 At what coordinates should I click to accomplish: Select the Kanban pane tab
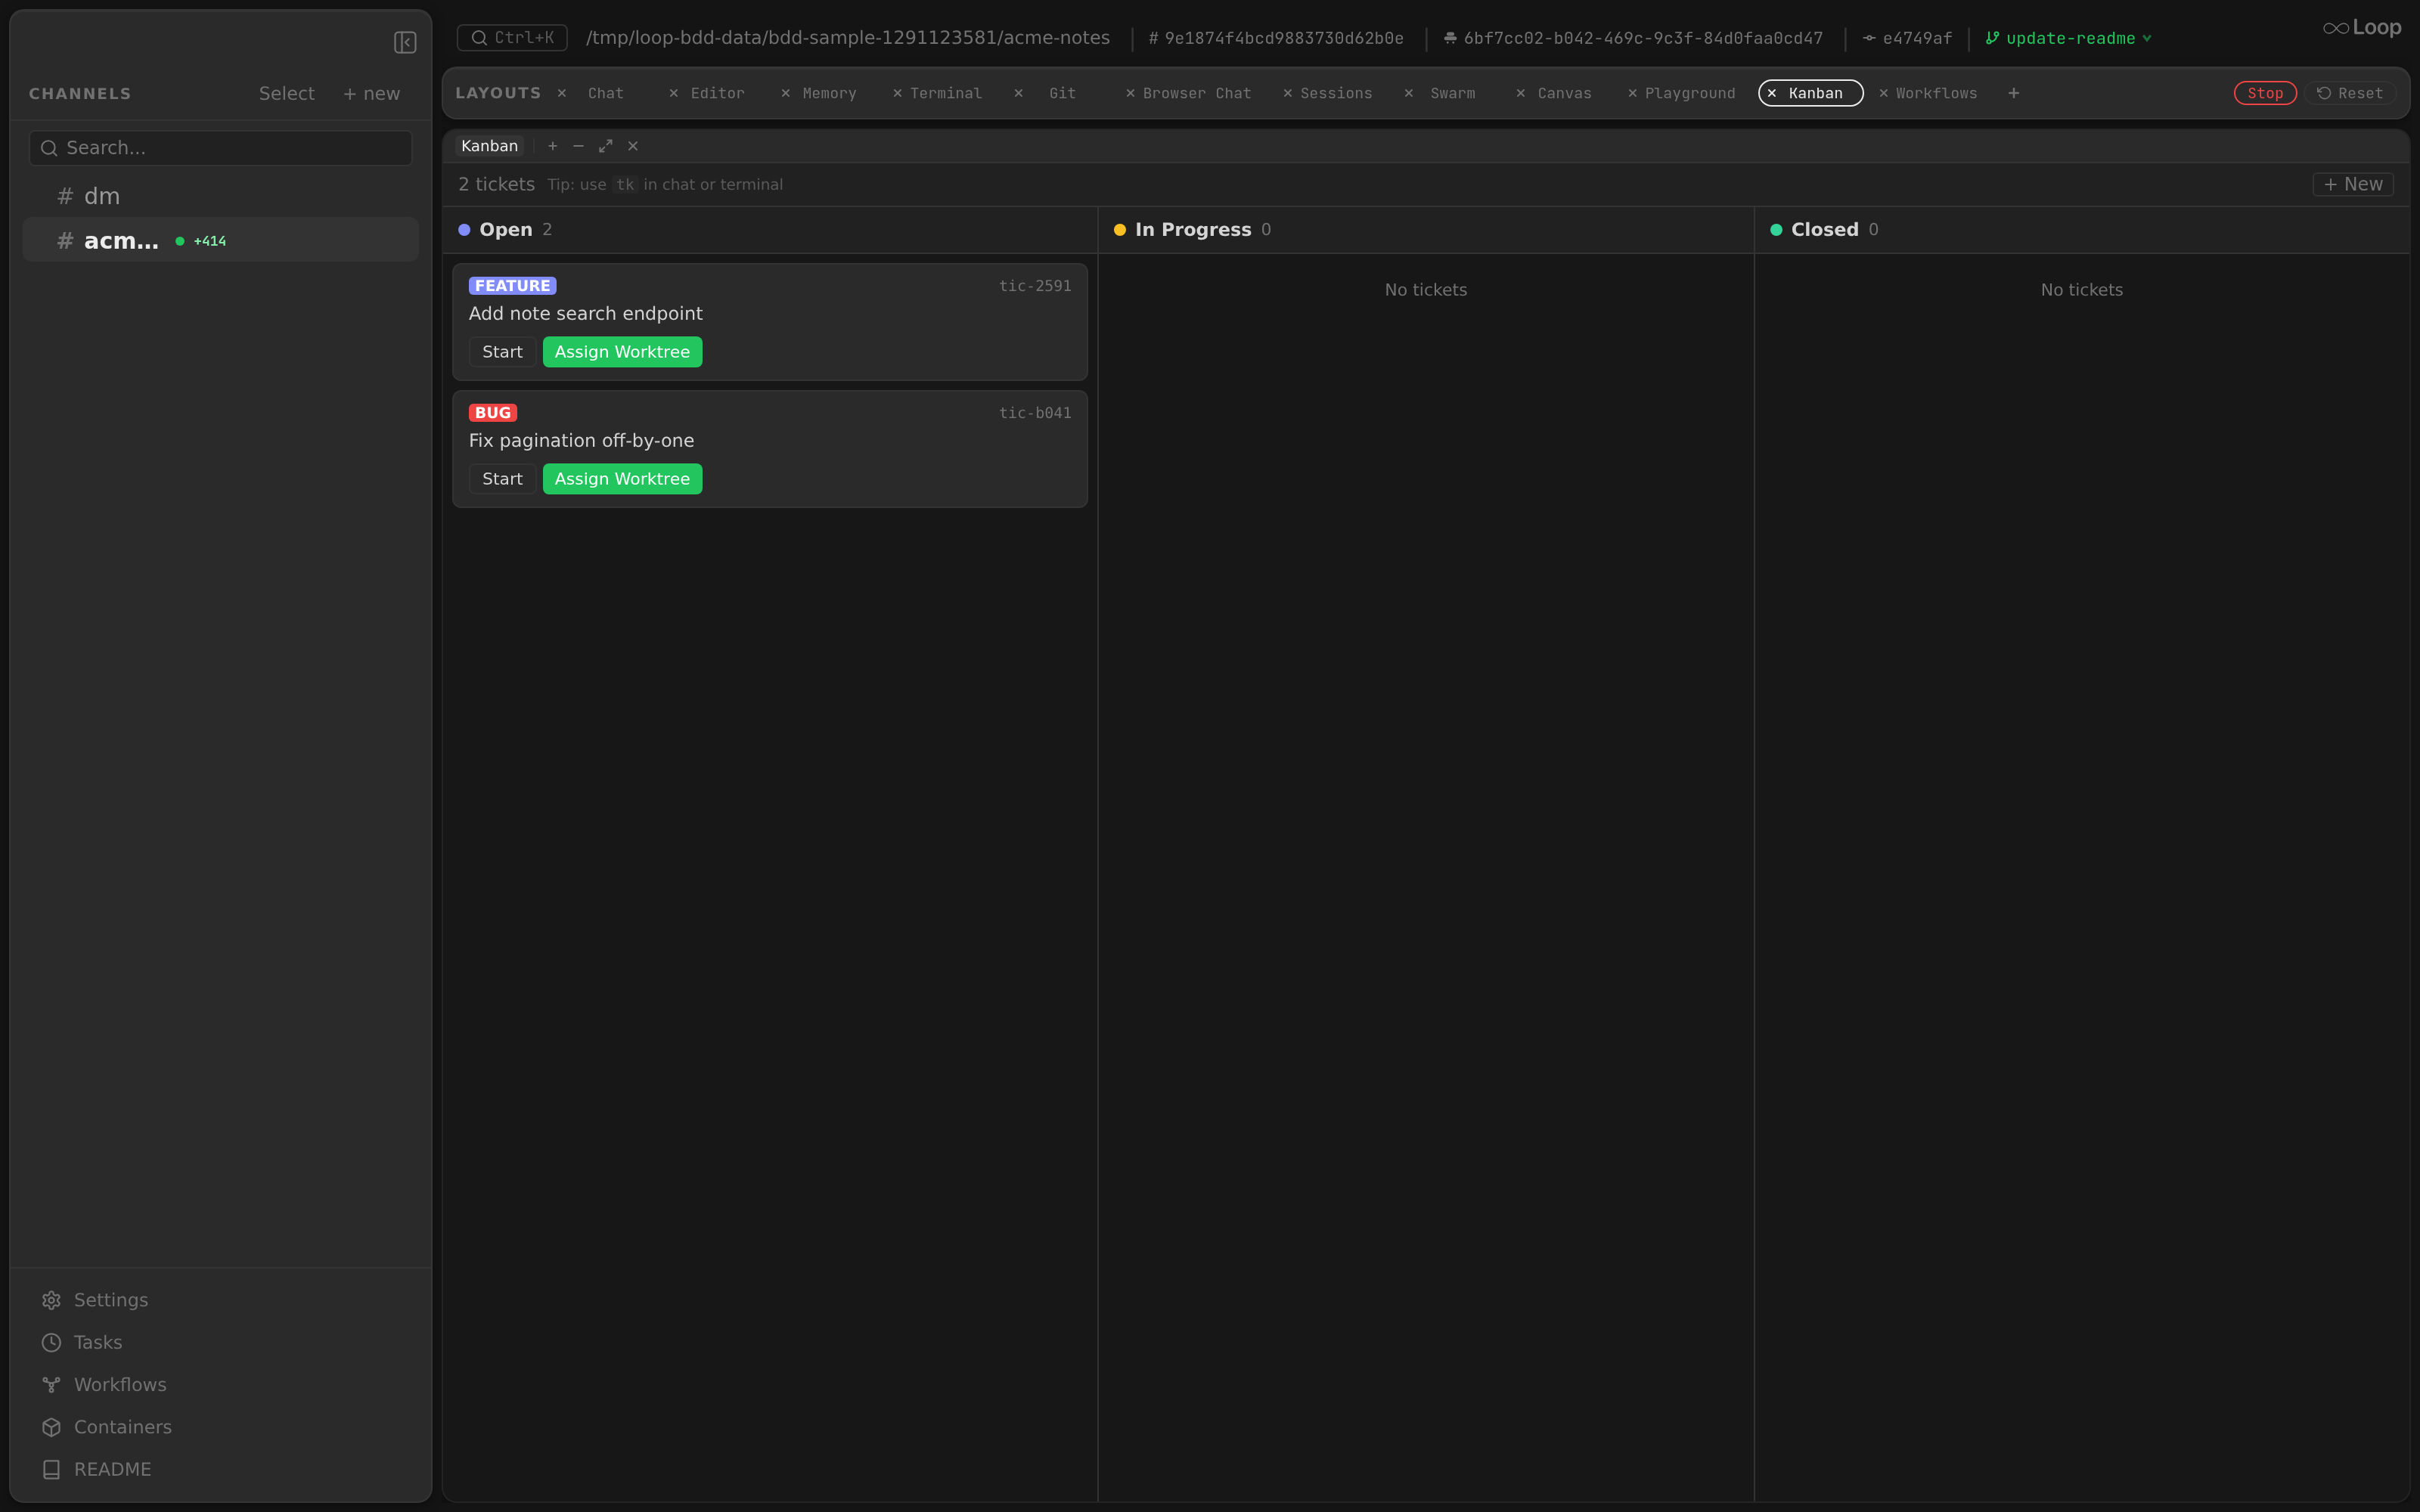tap(489, 146)
